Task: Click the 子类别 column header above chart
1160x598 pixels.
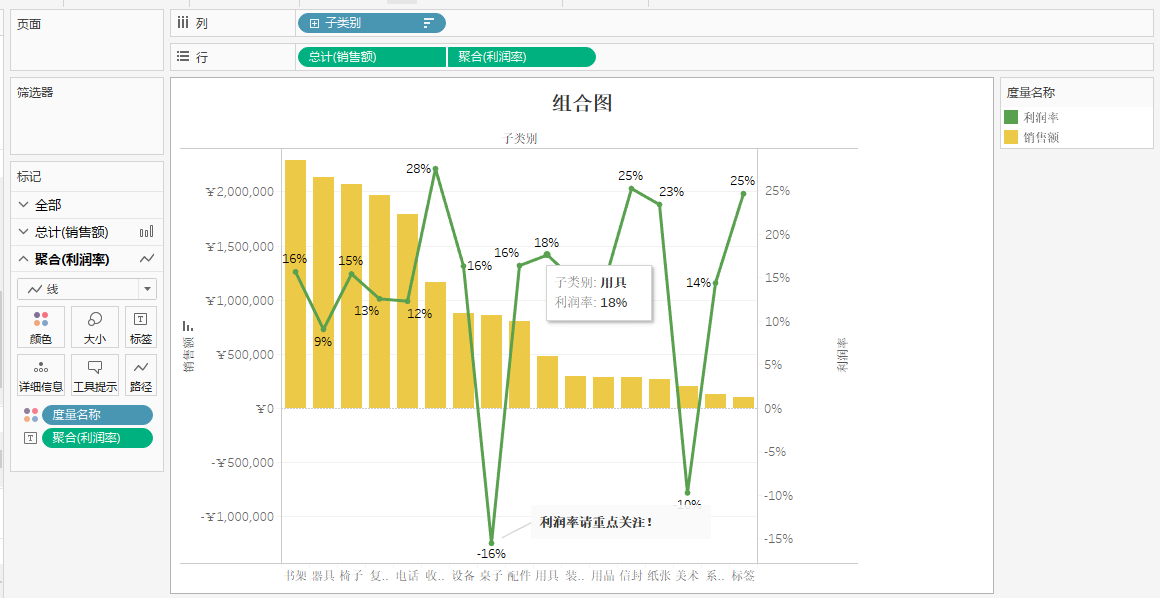Action: 519,138
